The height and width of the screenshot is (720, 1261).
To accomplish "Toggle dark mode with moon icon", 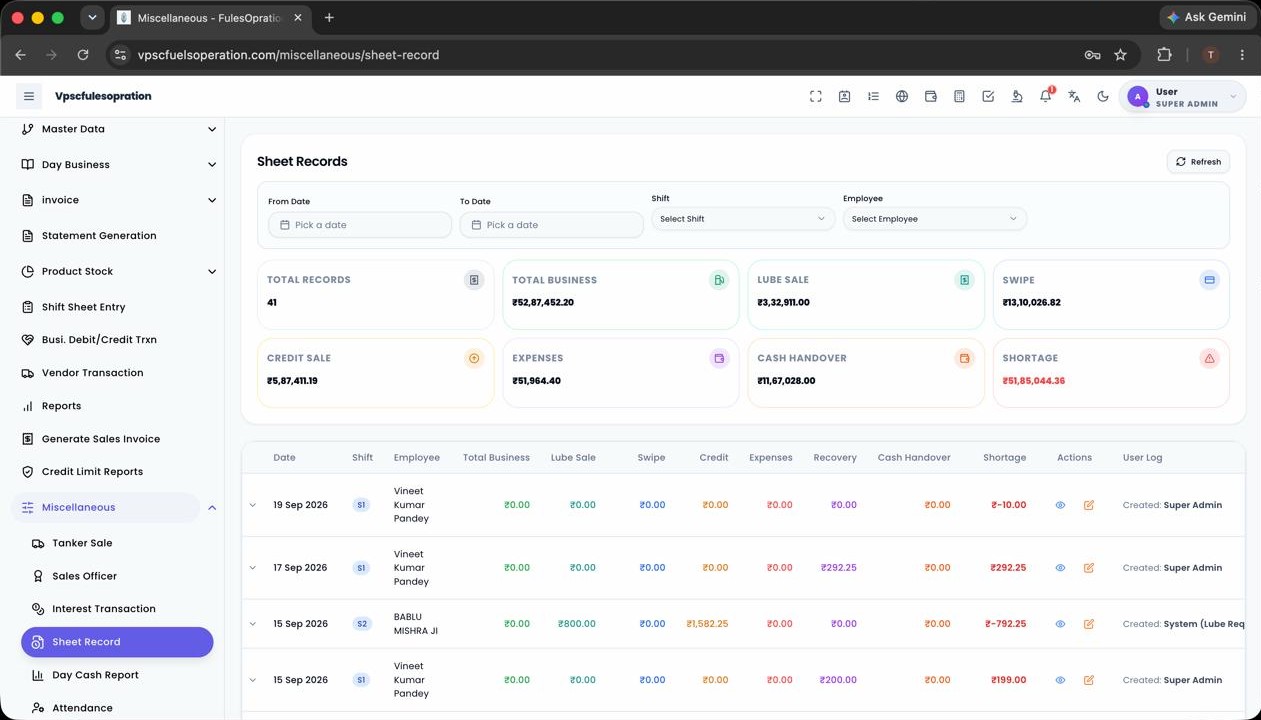I will point(1103,96).
